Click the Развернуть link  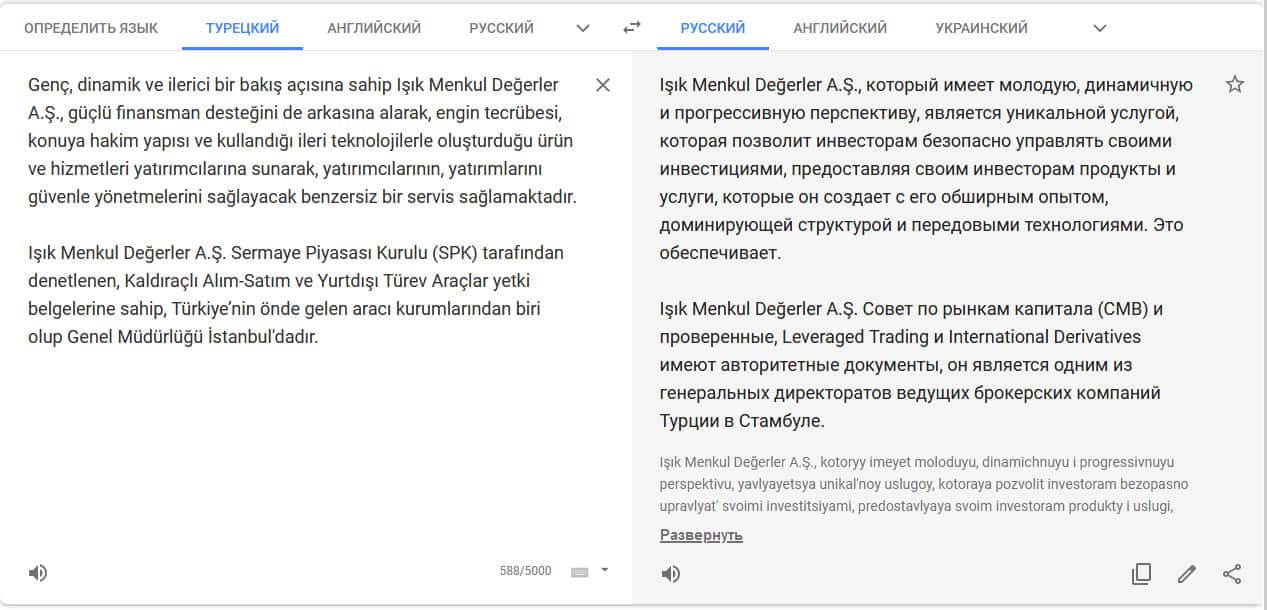click(x=701, y=535)
